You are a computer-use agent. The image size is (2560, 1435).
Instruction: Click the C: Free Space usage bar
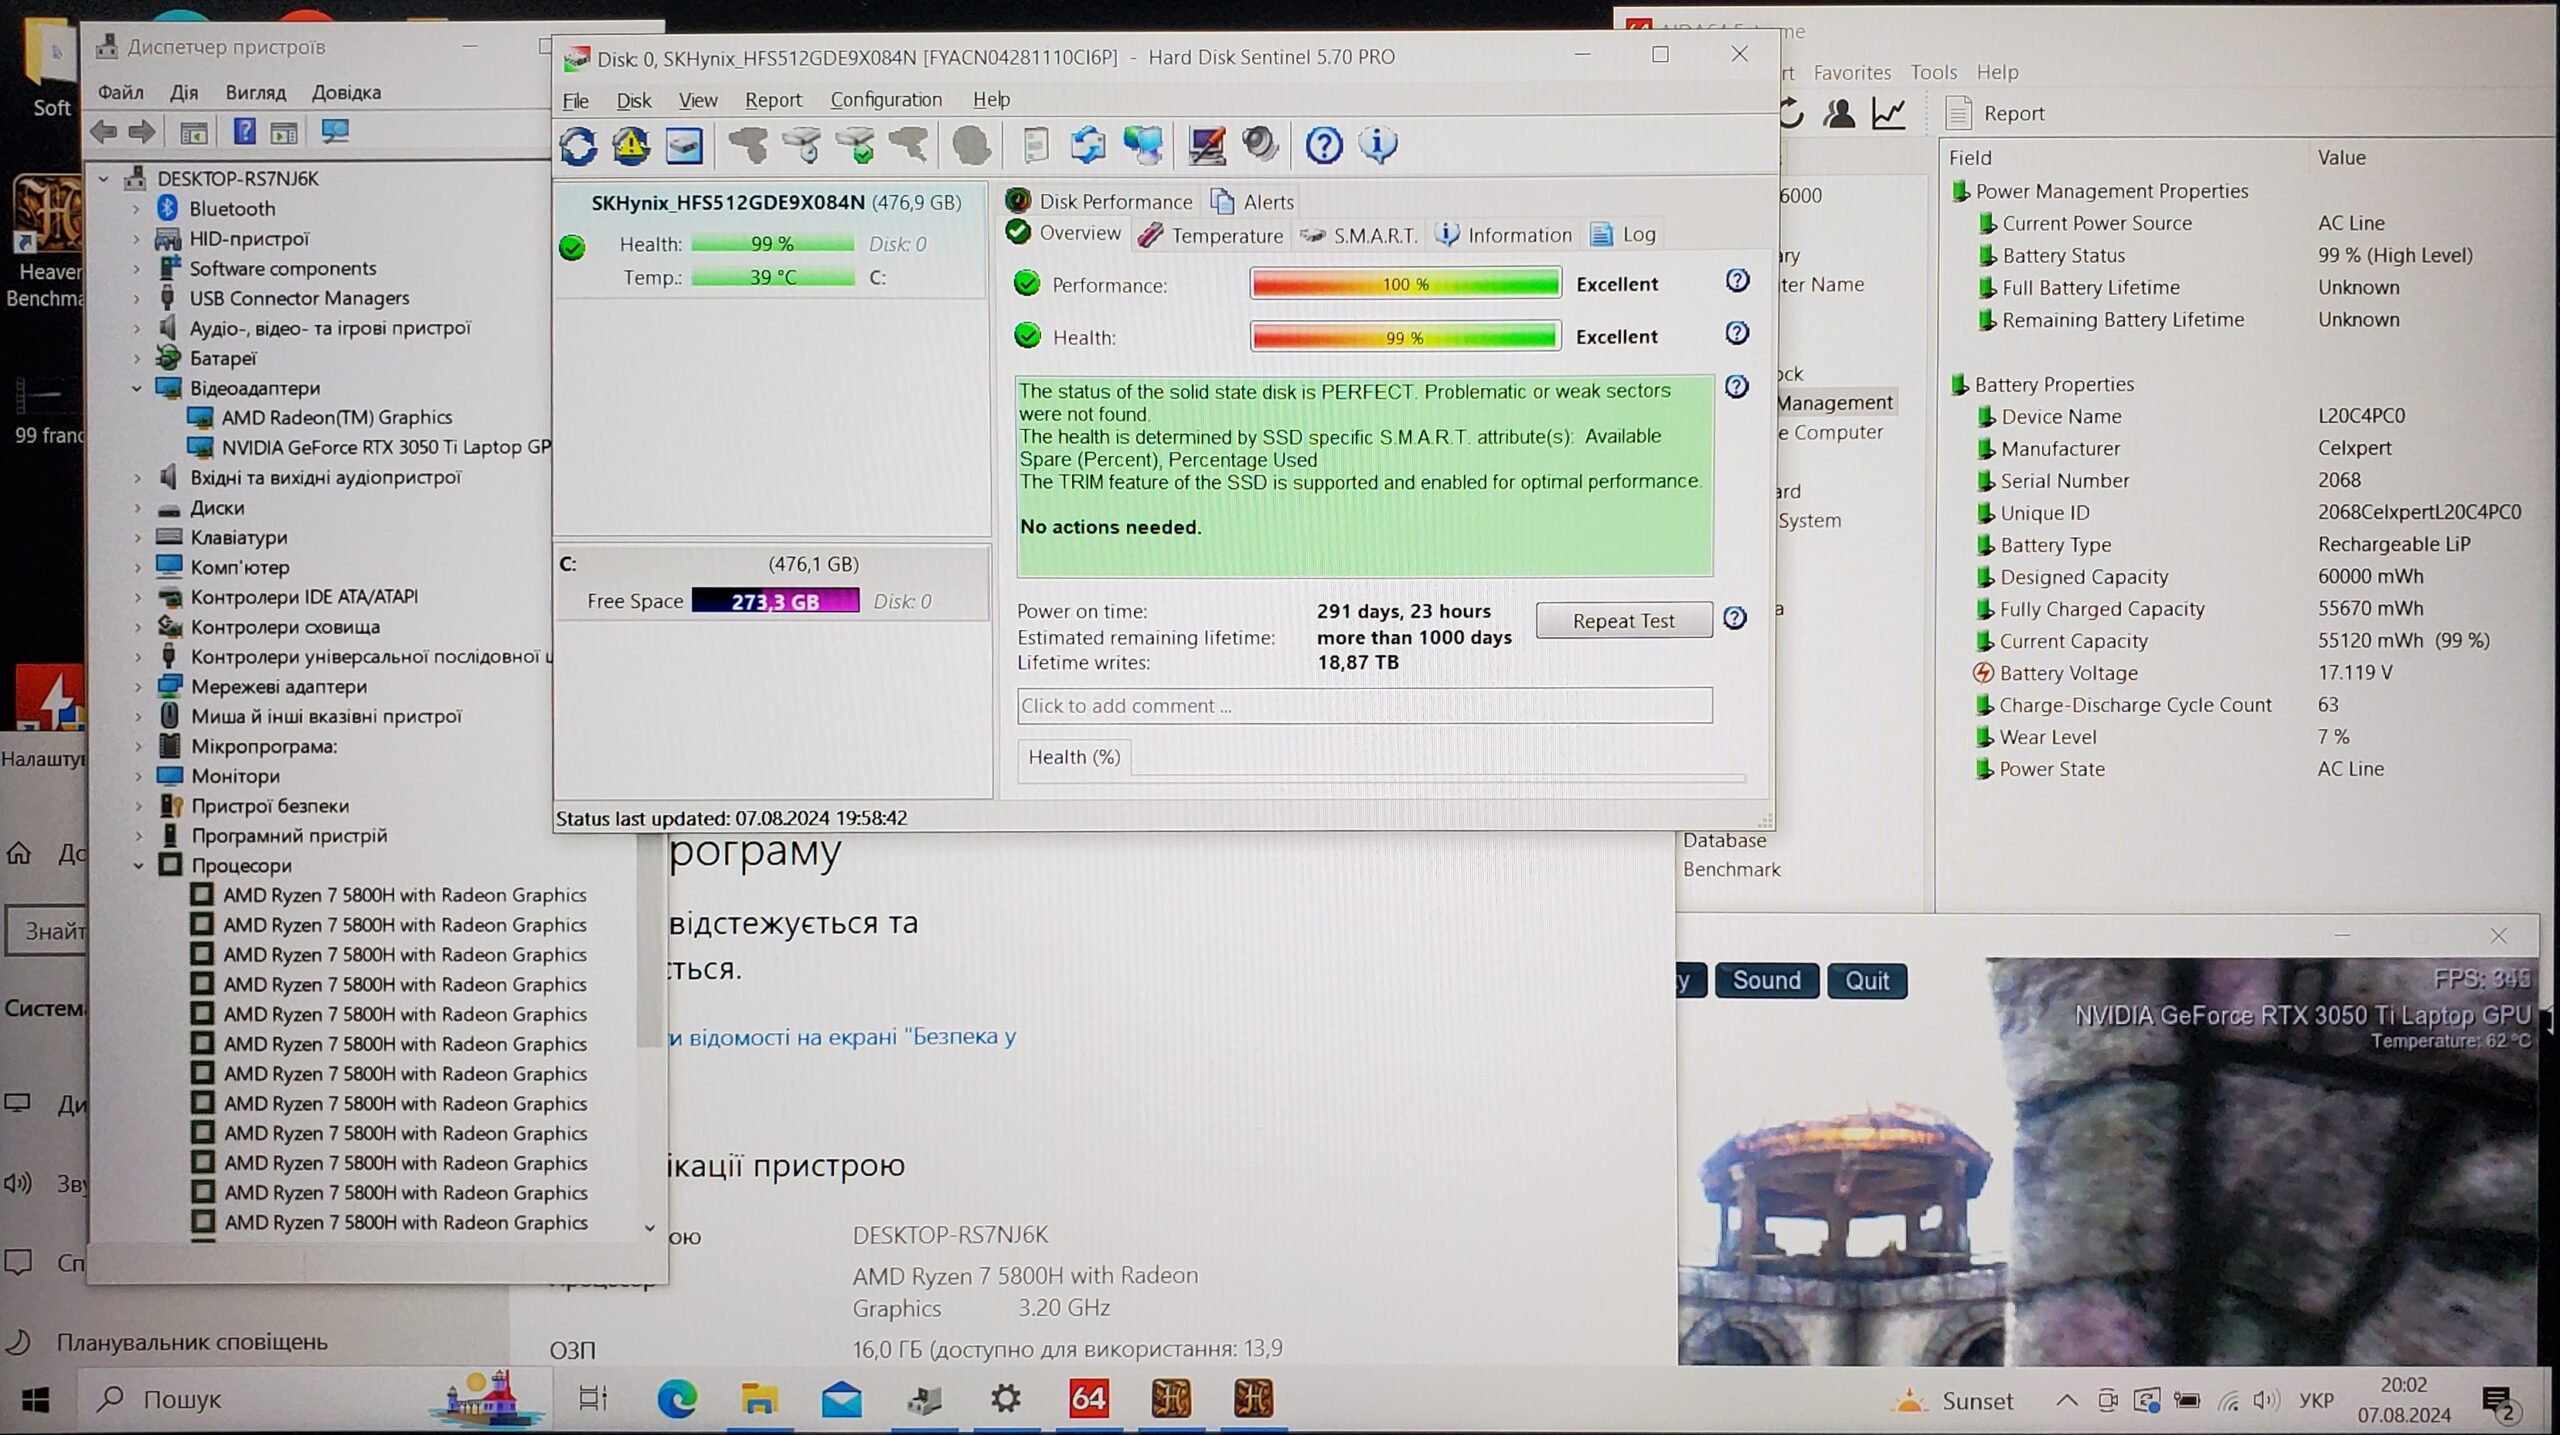775,601
